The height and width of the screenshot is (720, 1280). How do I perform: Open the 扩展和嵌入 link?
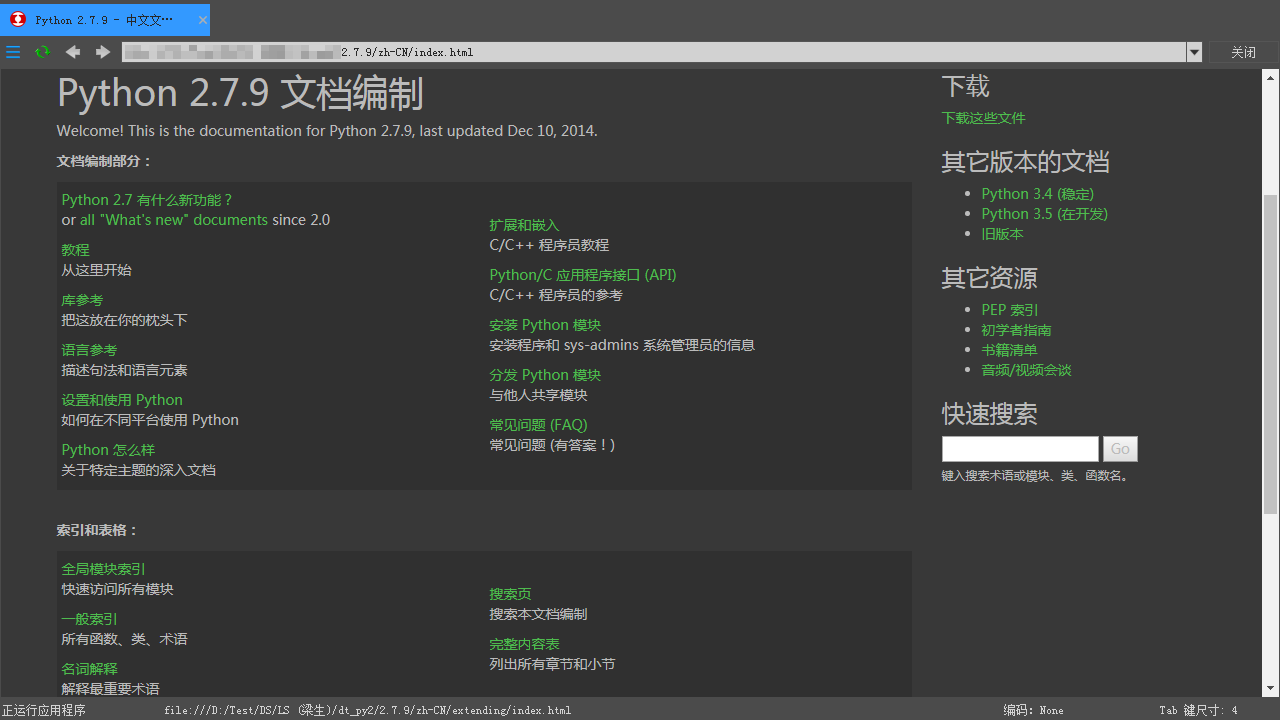524,225
